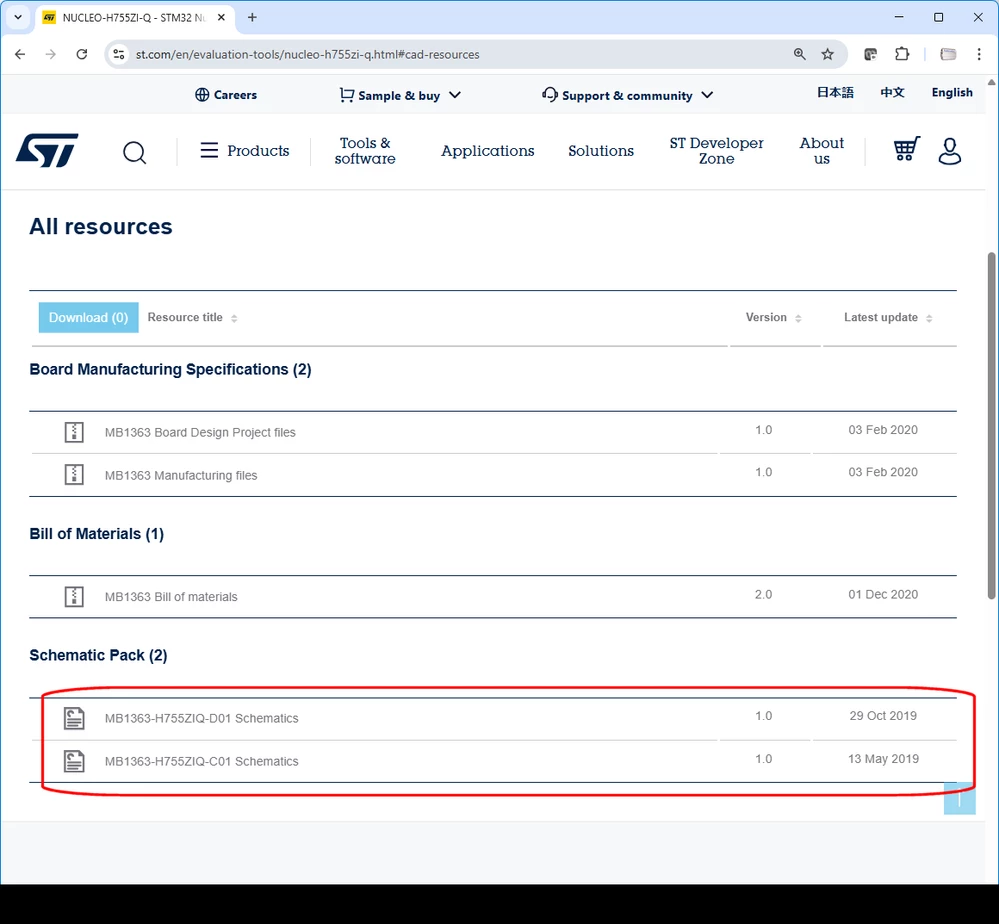This screenshot has width=999, height=924.
Task: Open the Chrome three-dot menu
Action: click(979, 54)
